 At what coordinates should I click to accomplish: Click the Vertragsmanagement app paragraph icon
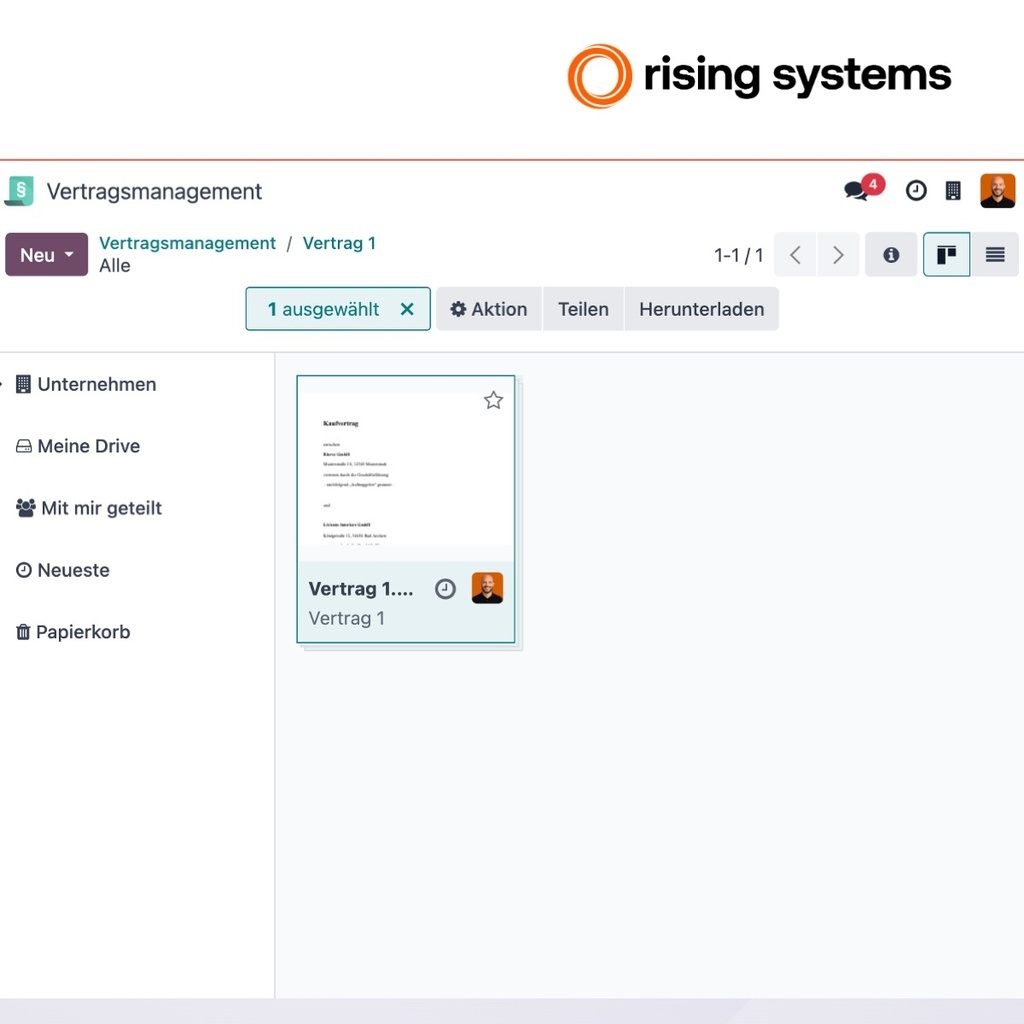pos(20,191)
